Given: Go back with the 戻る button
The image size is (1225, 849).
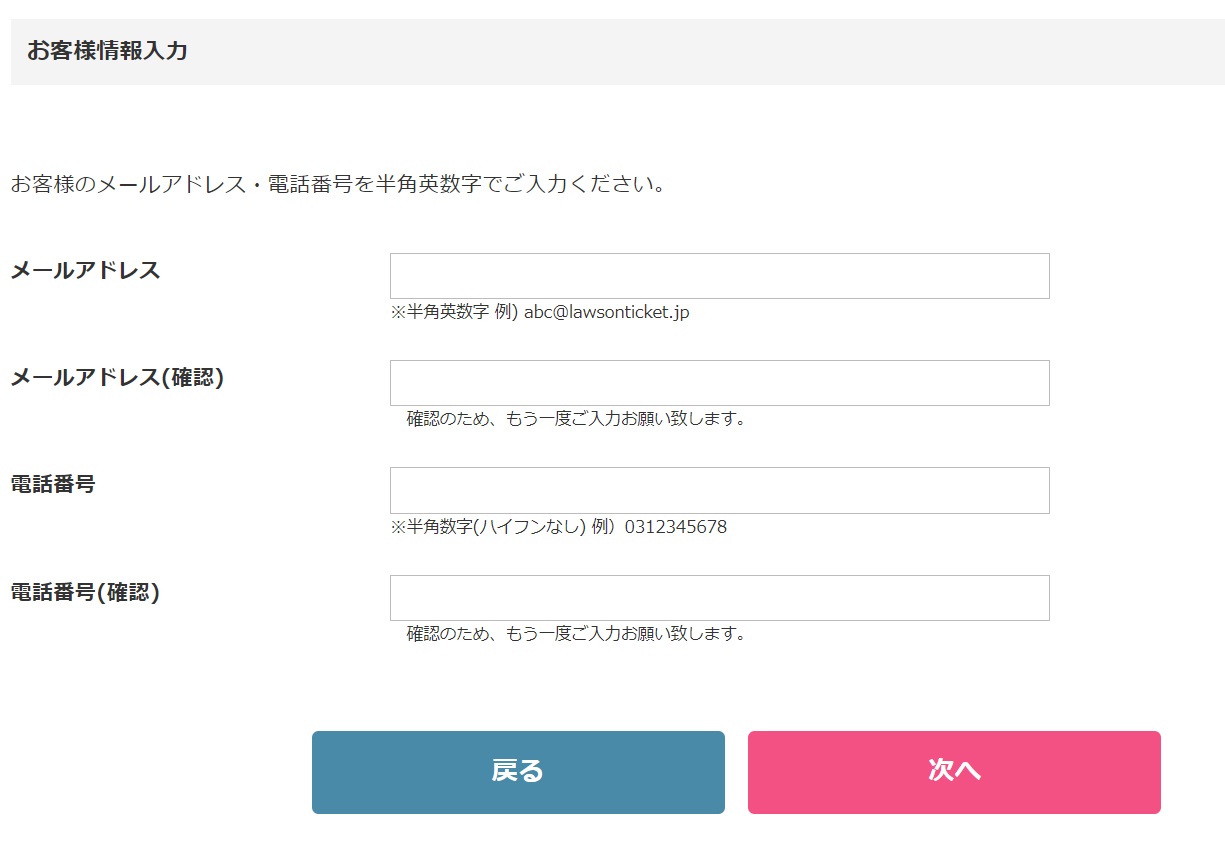Looking at the screenshot, I should (x=518, y=772).
